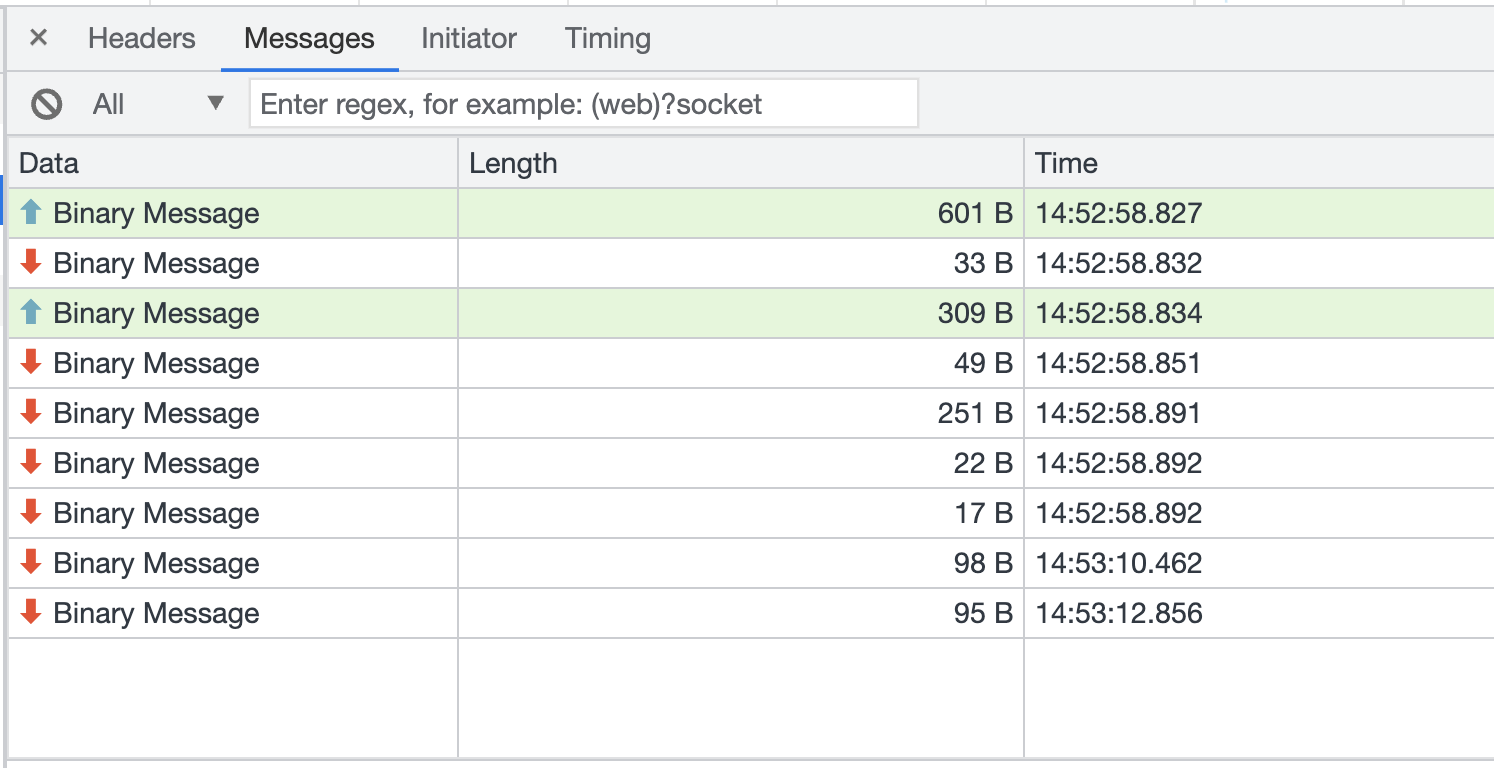Open the Initiator tab
The height and width of the screenshot is (768, 1494).
pos(469,39)
